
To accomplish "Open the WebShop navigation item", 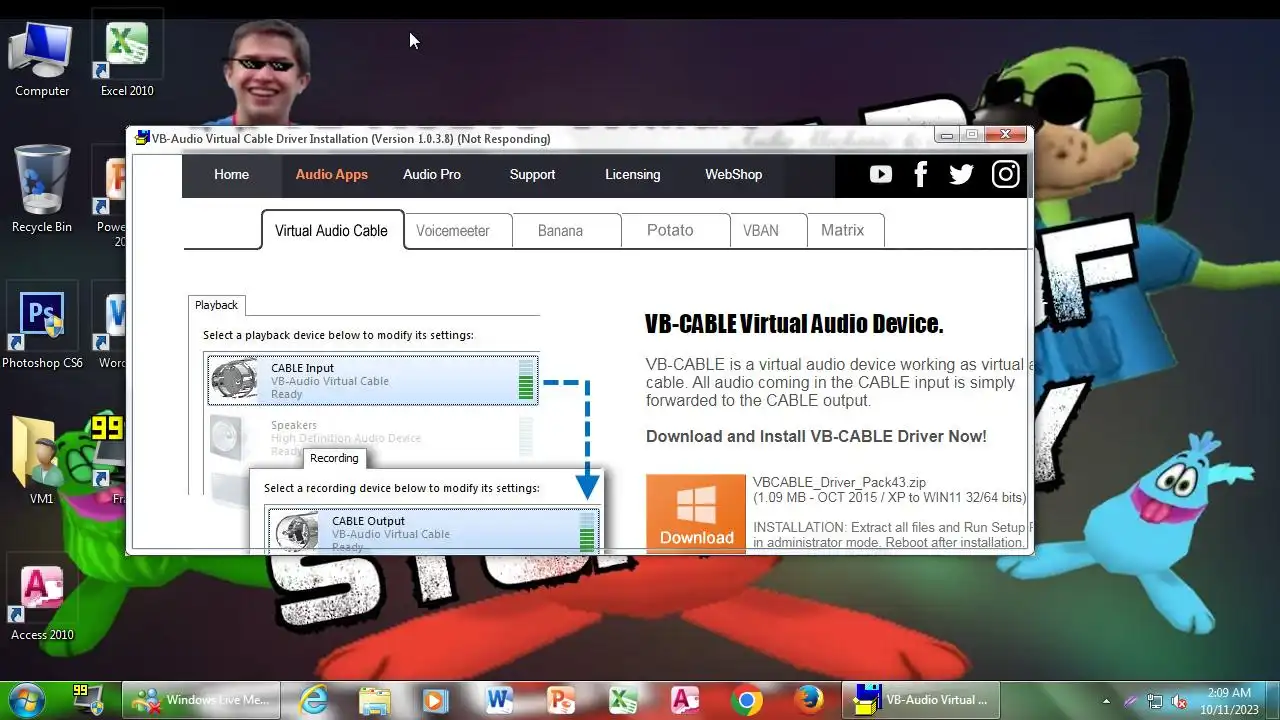I will pyautogui.click(x=733, y=174).
